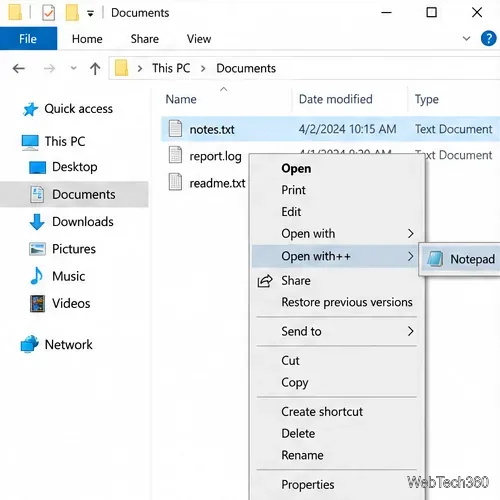This screenshot has width=500, height=500.
Task: Select the notes.txt file name
Action: (212, 129)
